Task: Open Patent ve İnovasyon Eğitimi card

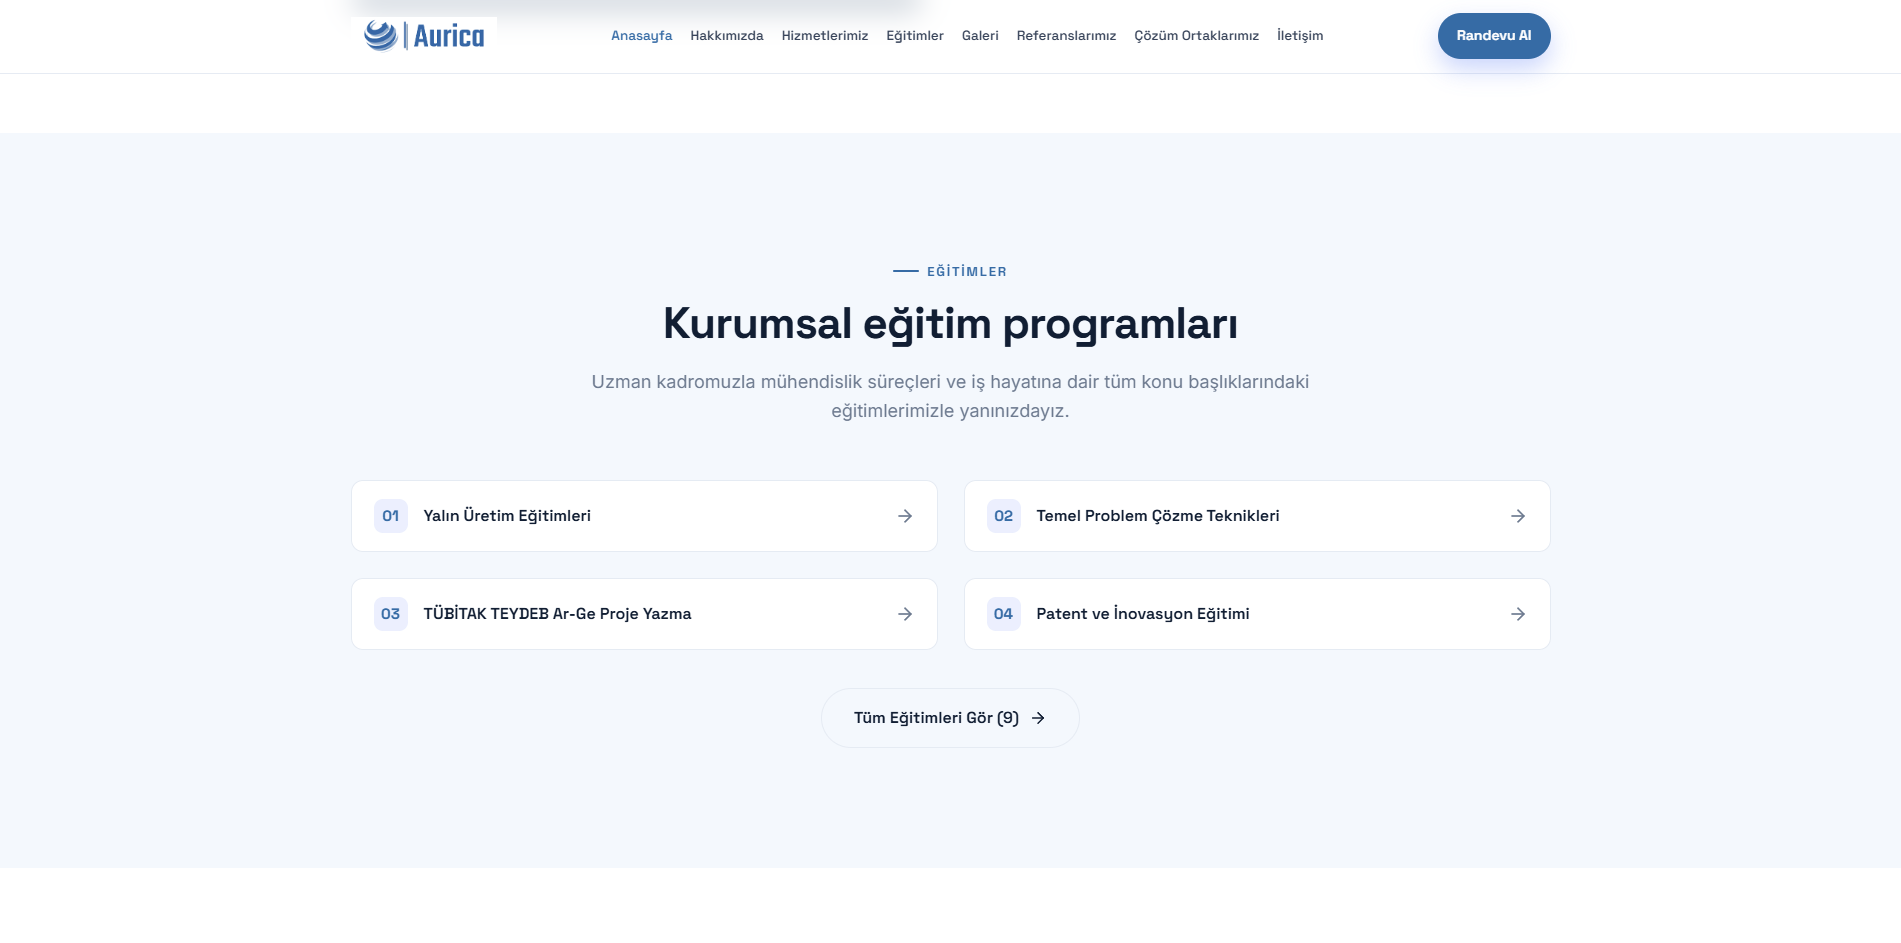Action: [x=1256, y=614]
